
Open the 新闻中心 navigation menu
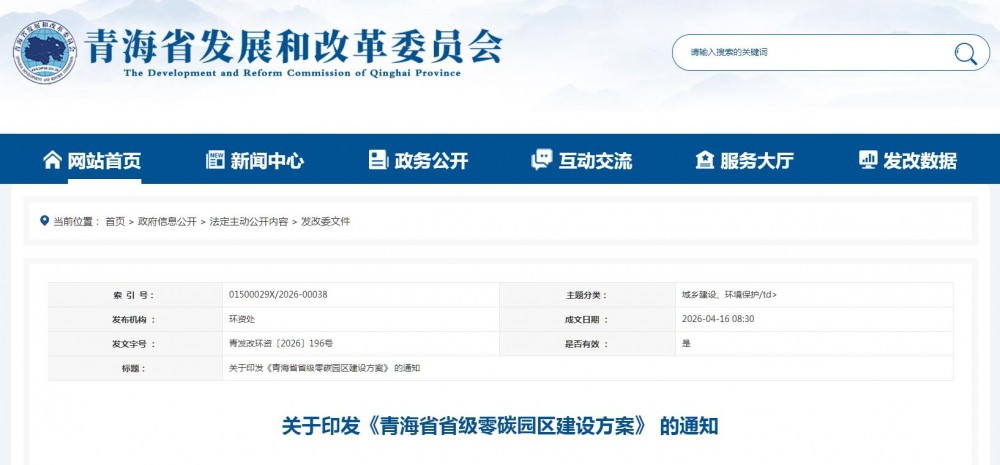266,161
